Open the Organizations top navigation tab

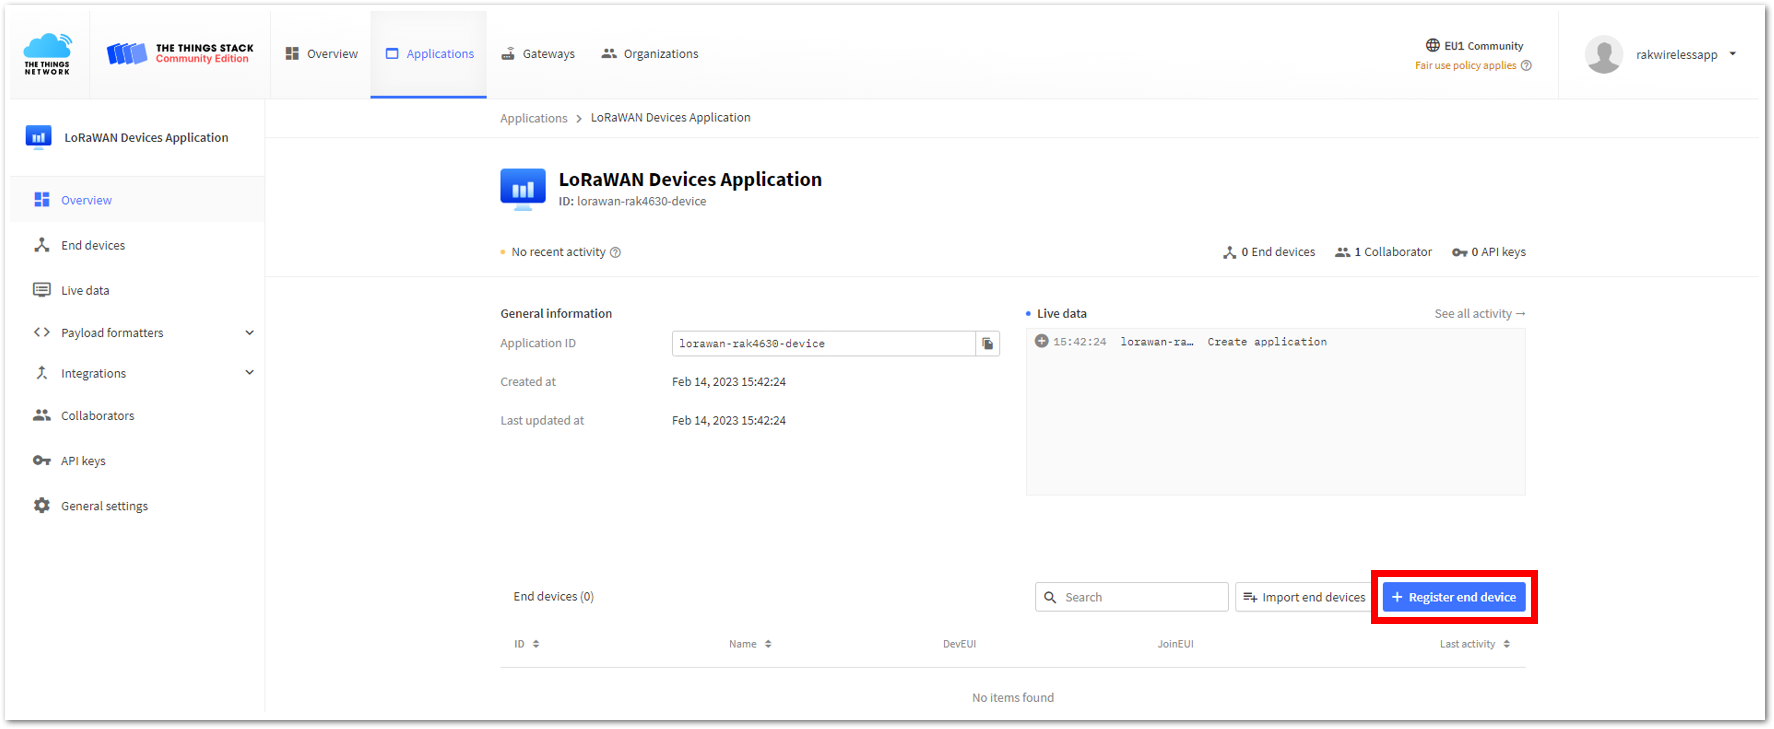tap(650, 54)
